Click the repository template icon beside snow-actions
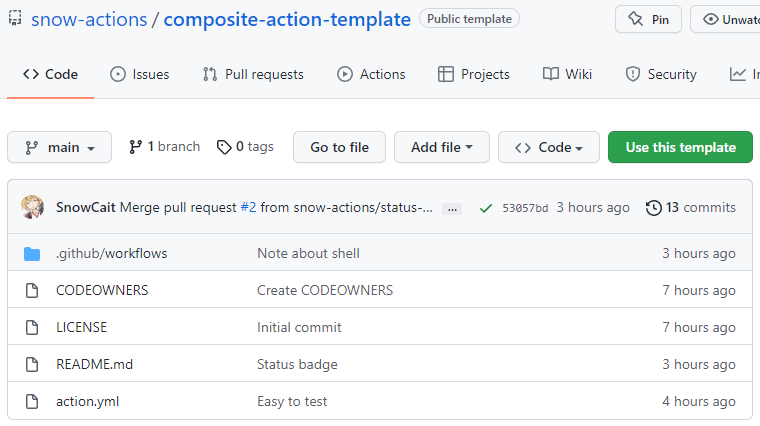This screenshot has height=426, width=760. point(15,18)
